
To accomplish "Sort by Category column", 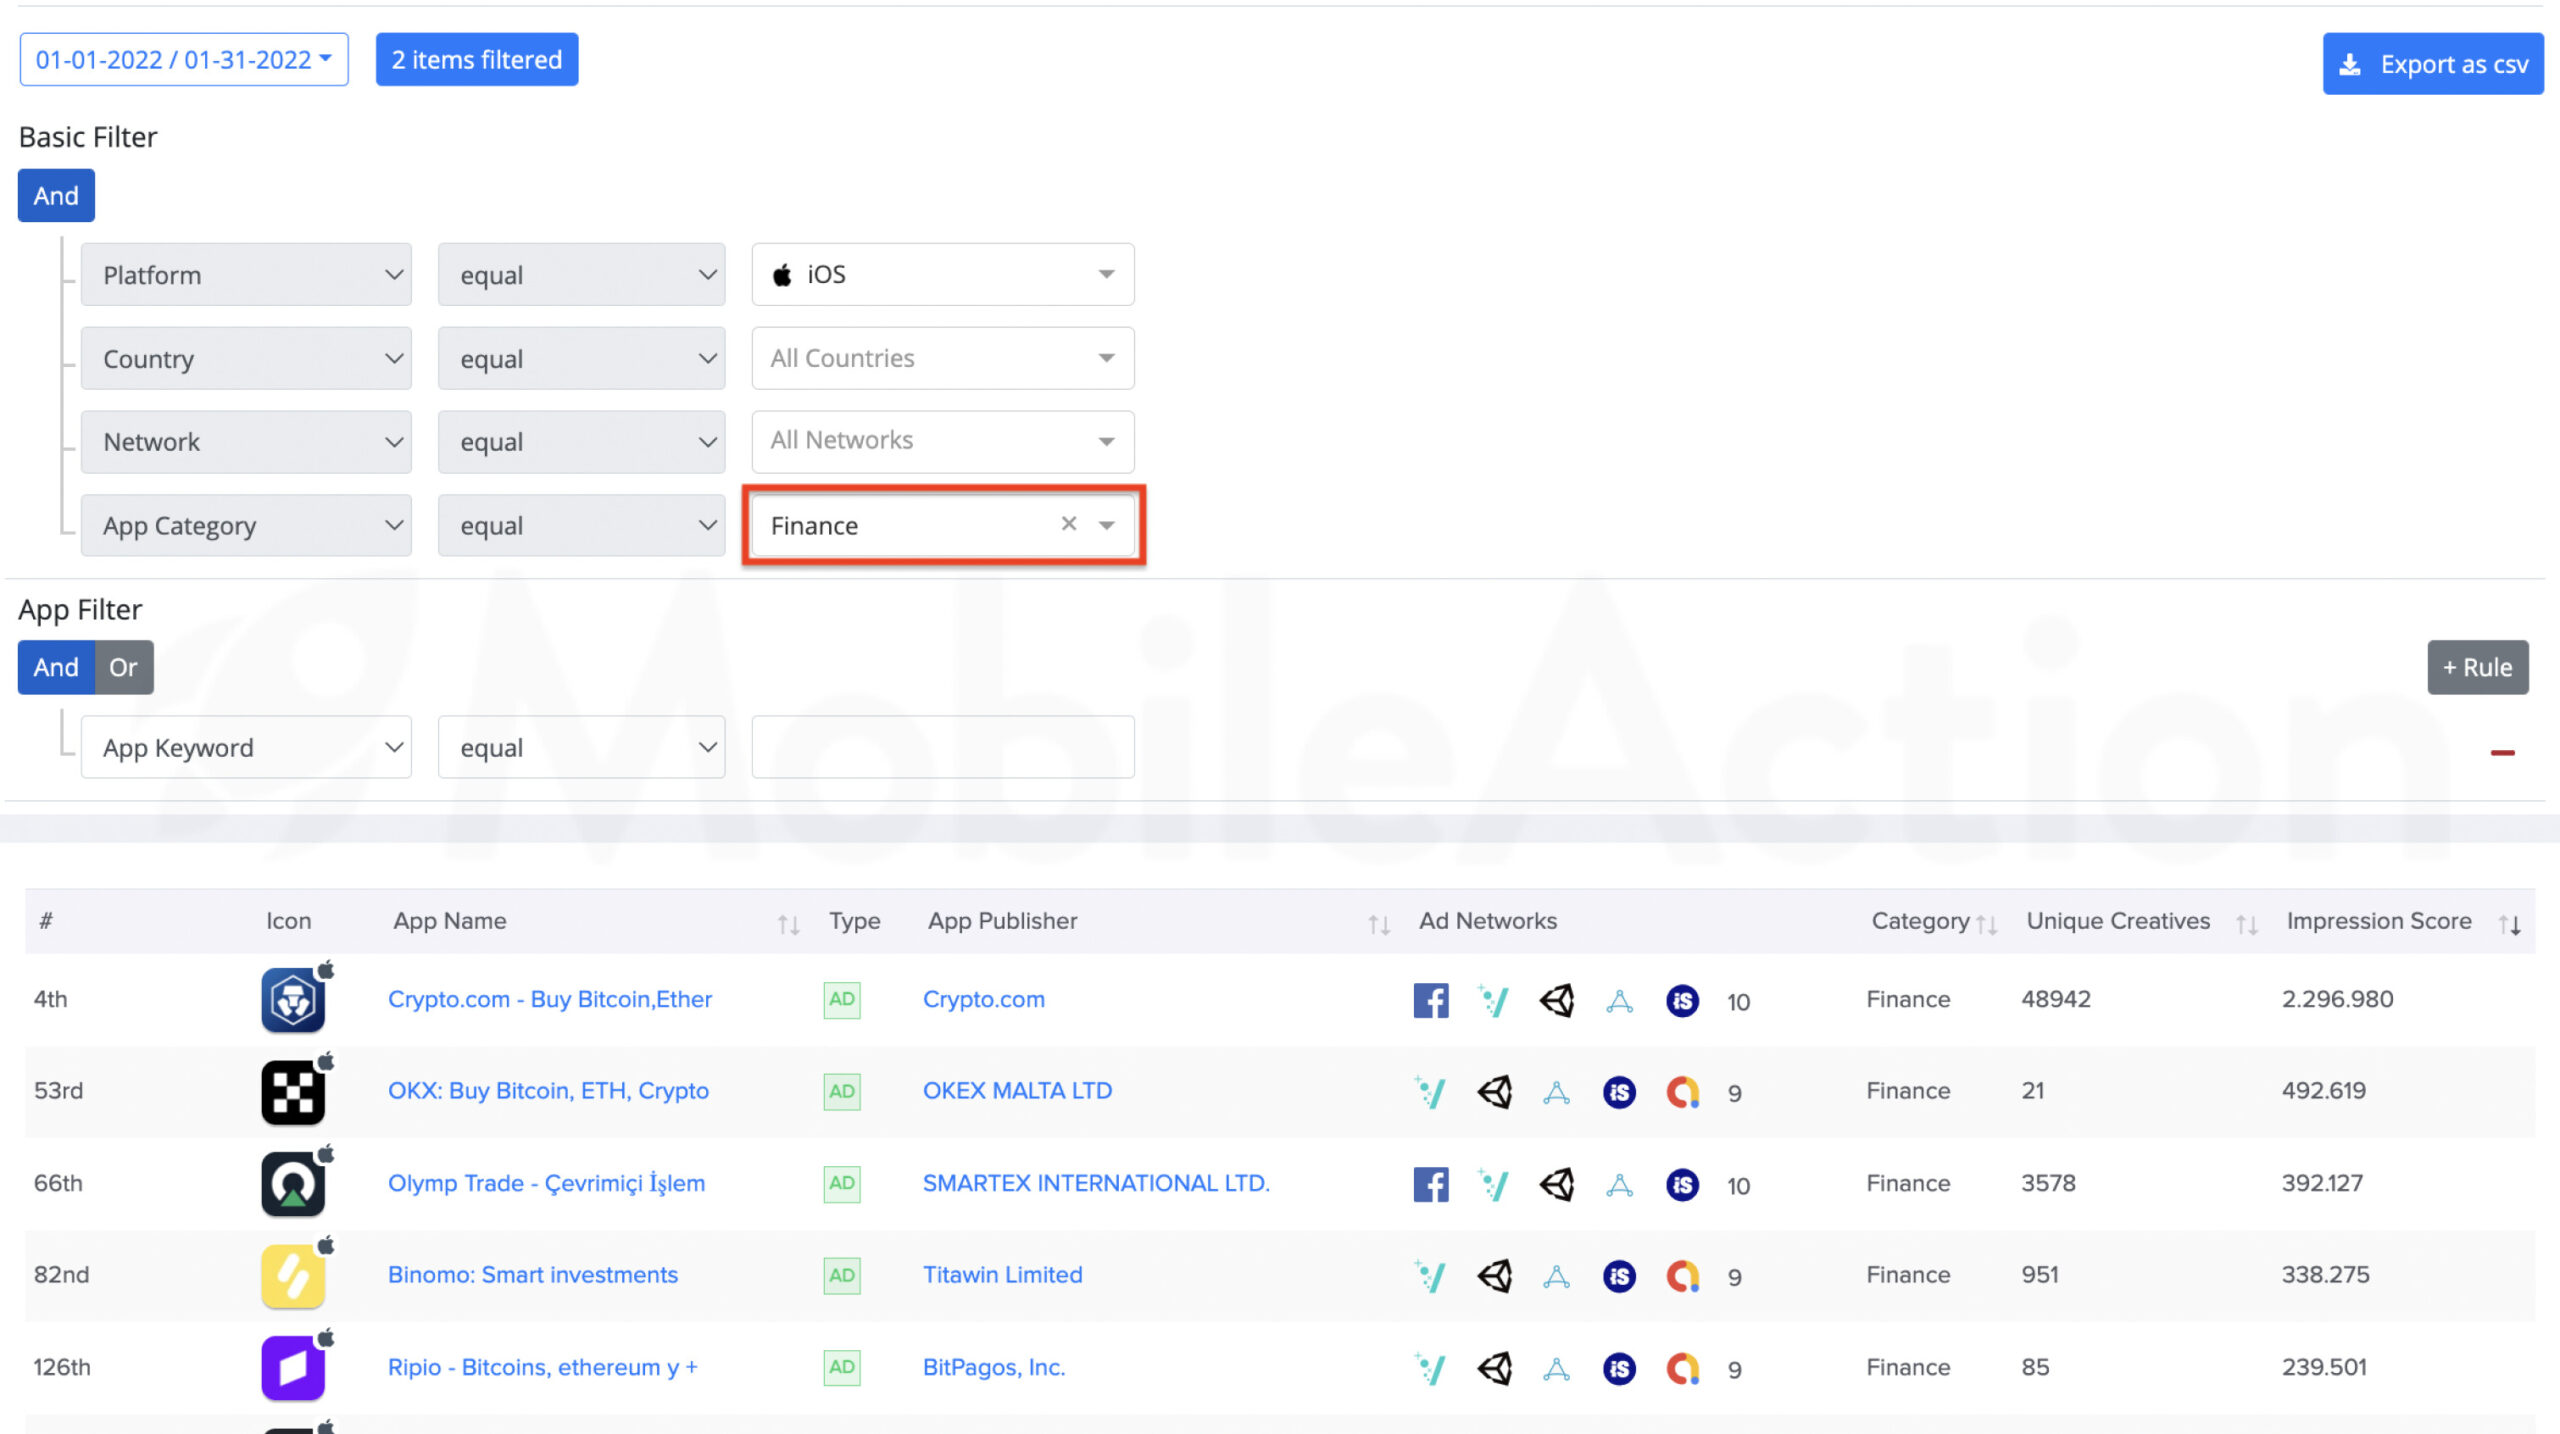I will point(1986,924).
